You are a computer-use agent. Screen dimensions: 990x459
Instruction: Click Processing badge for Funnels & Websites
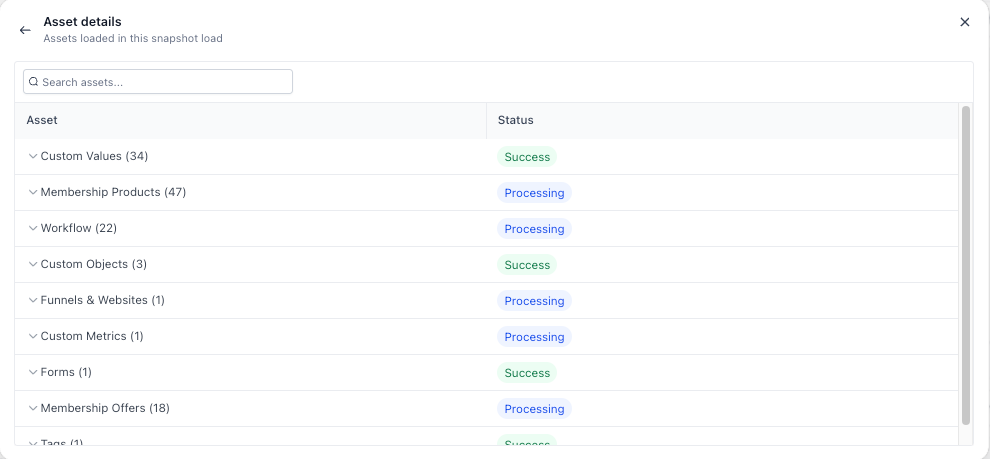[534, 301]
